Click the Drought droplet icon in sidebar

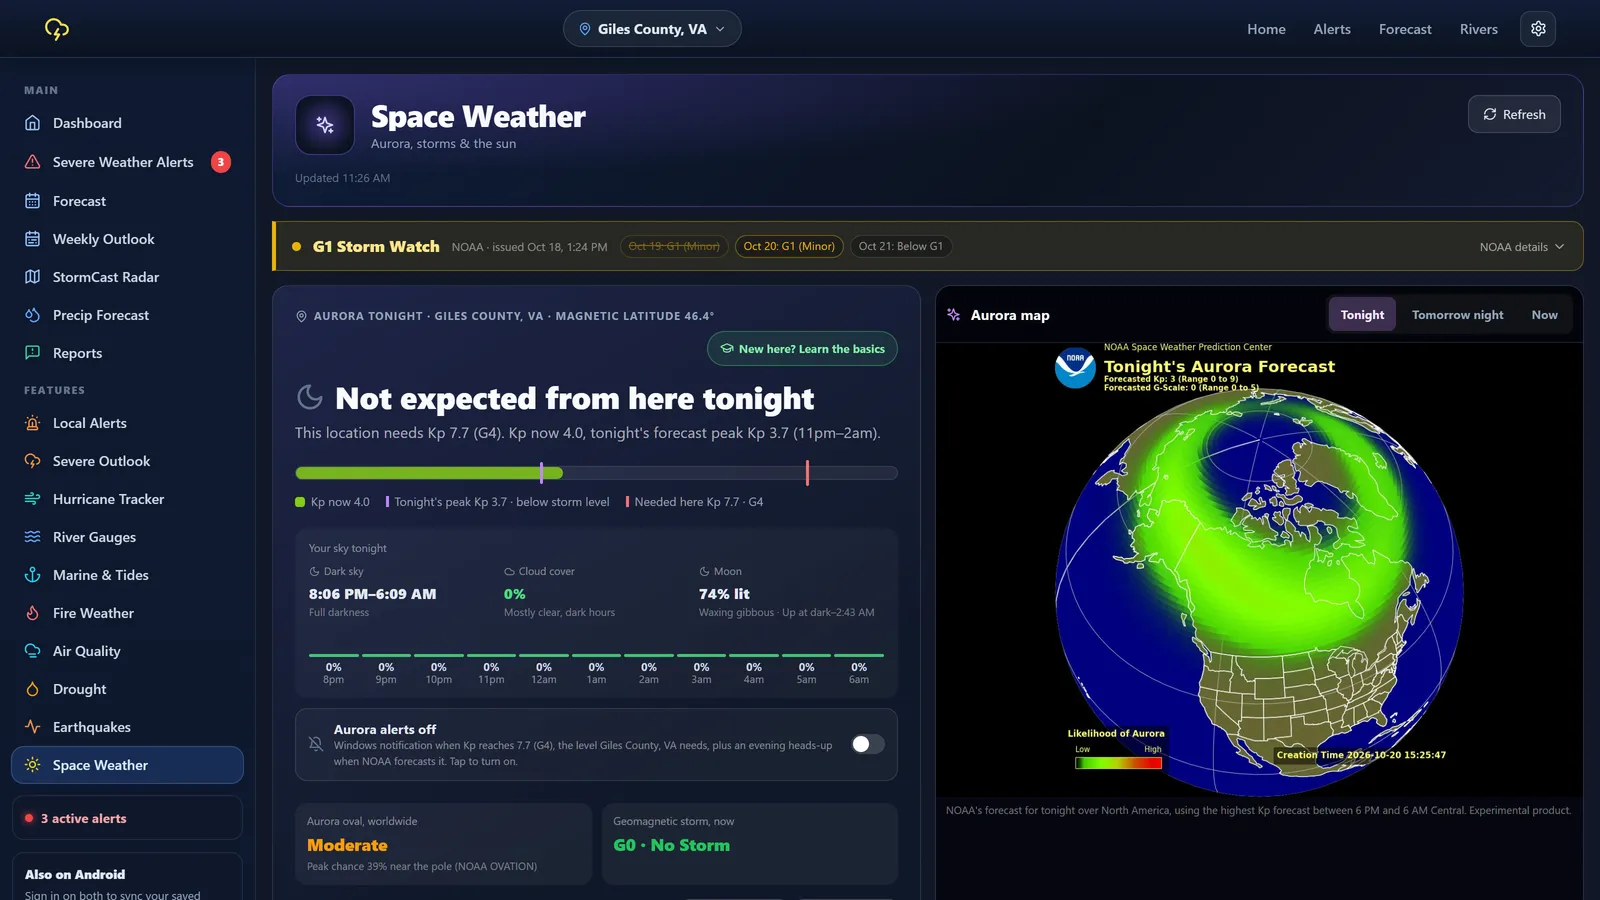[x=32, y=689]
